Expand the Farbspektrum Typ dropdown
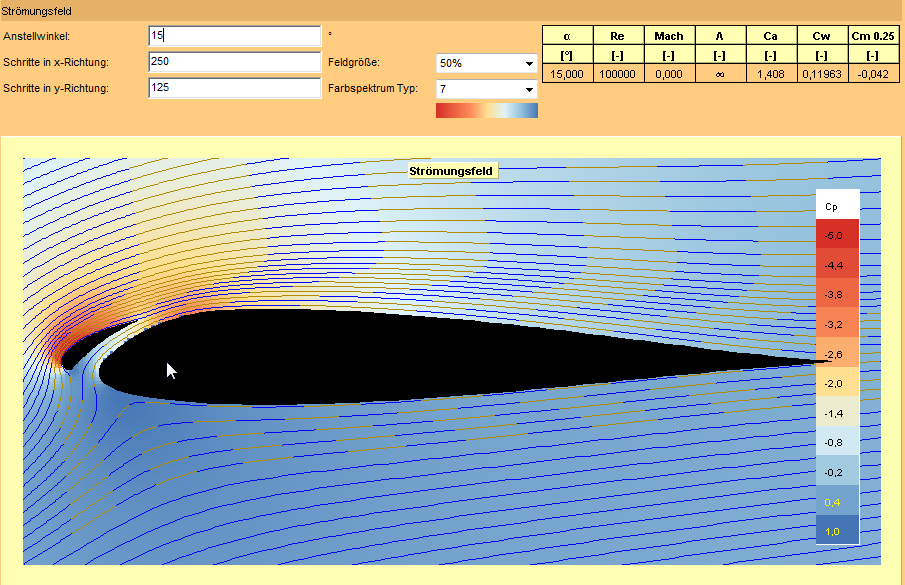Screen dimensions: 905x585 coord(487,89)
